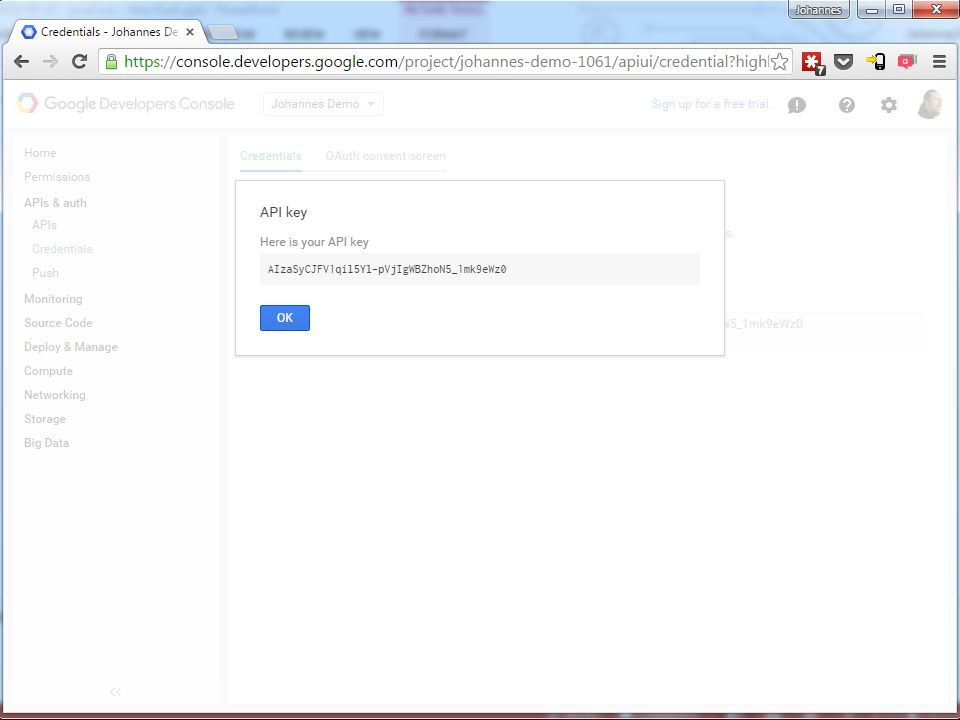Image resolution: width=960 pixels, height=720 pixels.
Task: Expand Big Data in the sidebar
Action: click(x=47, y=443)
